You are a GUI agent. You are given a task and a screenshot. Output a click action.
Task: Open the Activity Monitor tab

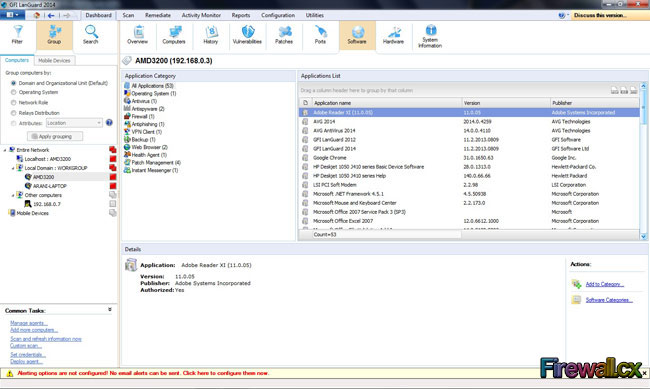pos(201,15)
